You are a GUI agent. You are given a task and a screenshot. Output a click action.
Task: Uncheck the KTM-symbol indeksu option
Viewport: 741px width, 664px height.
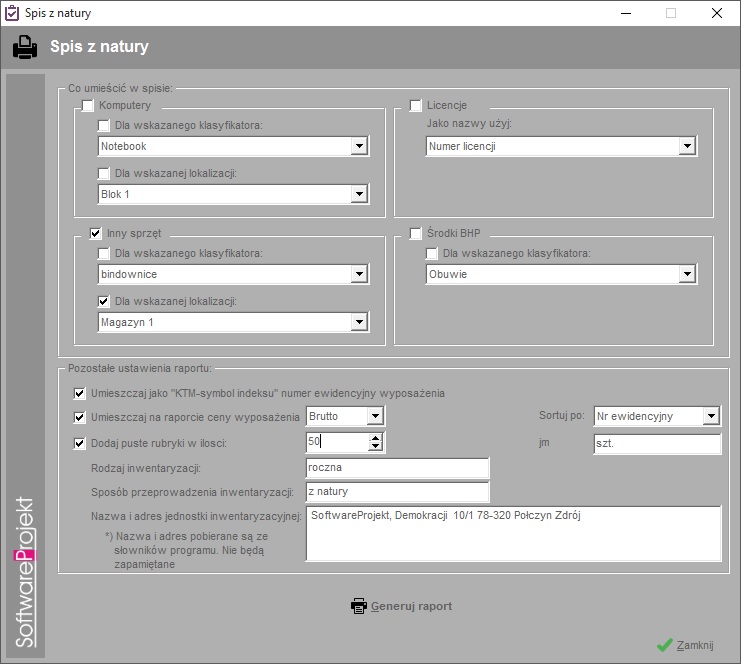coord(79,393)
